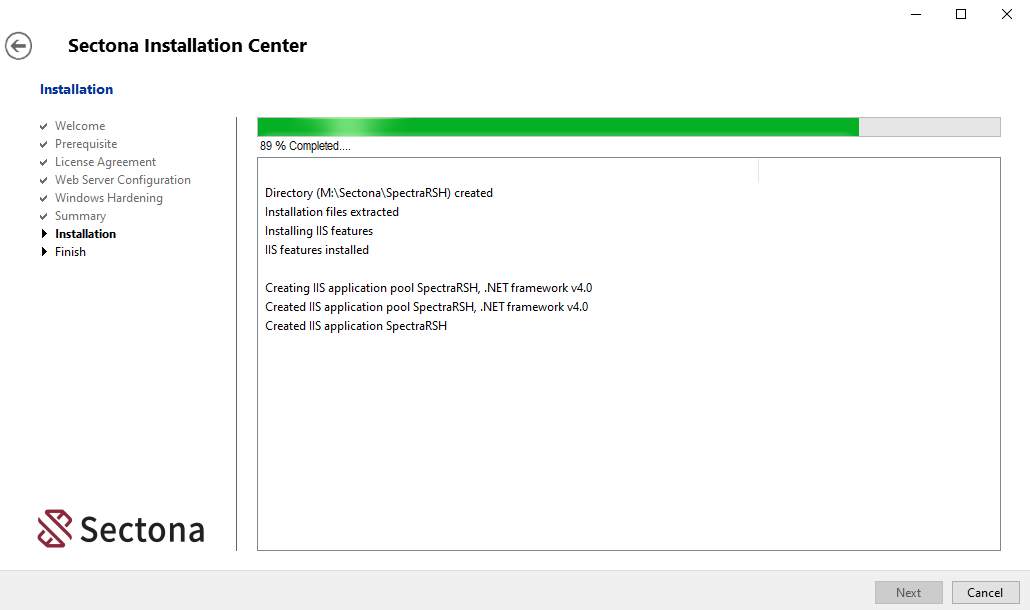Viewport: 1030px width, 610px height.
Task: Go to Web Server Configuration step
Action: click(123, 180)
